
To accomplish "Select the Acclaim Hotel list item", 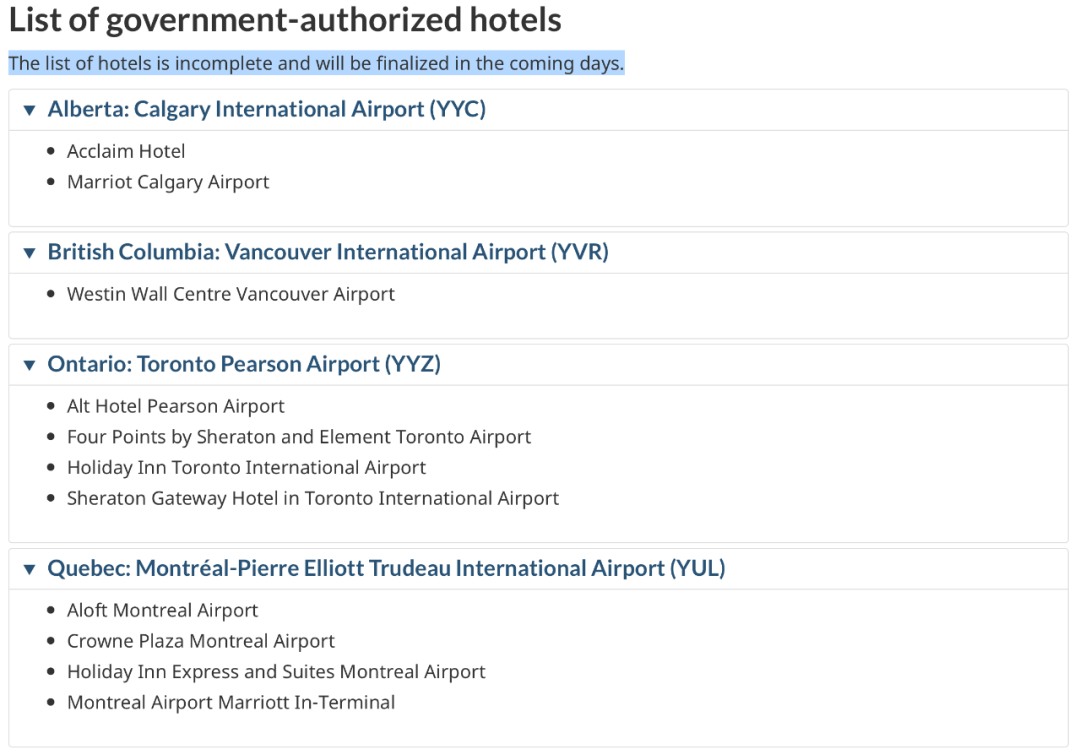I will 126,151.
